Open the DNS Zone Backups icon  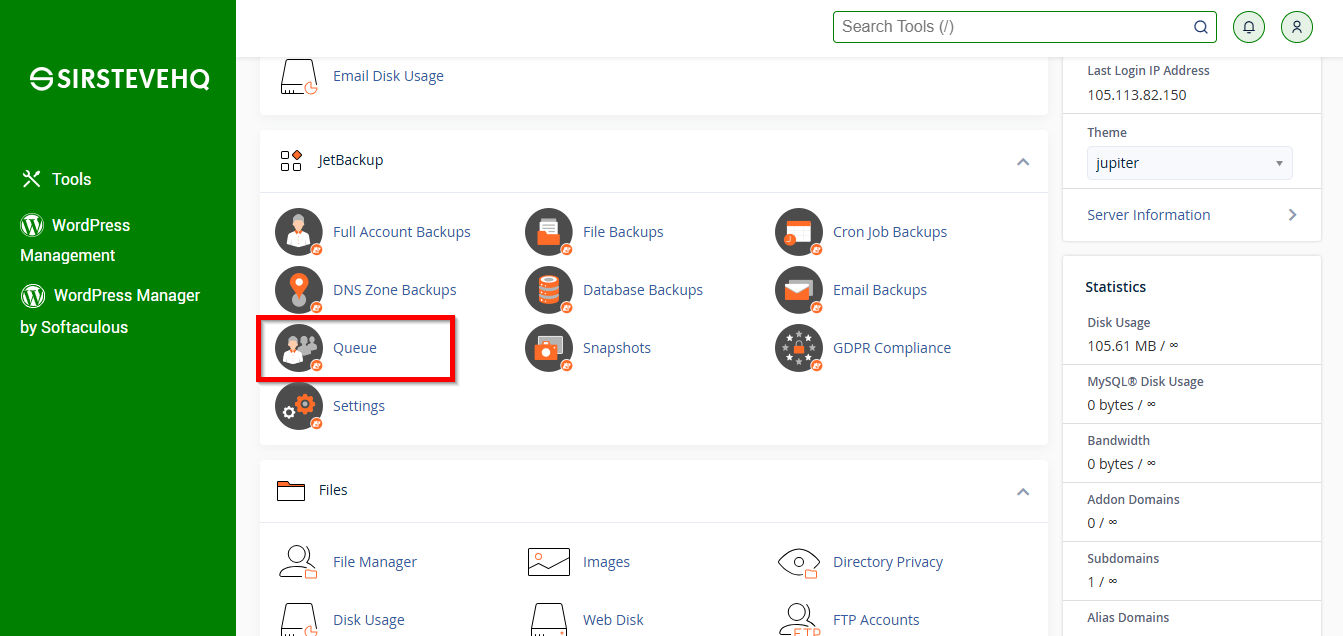299,290
